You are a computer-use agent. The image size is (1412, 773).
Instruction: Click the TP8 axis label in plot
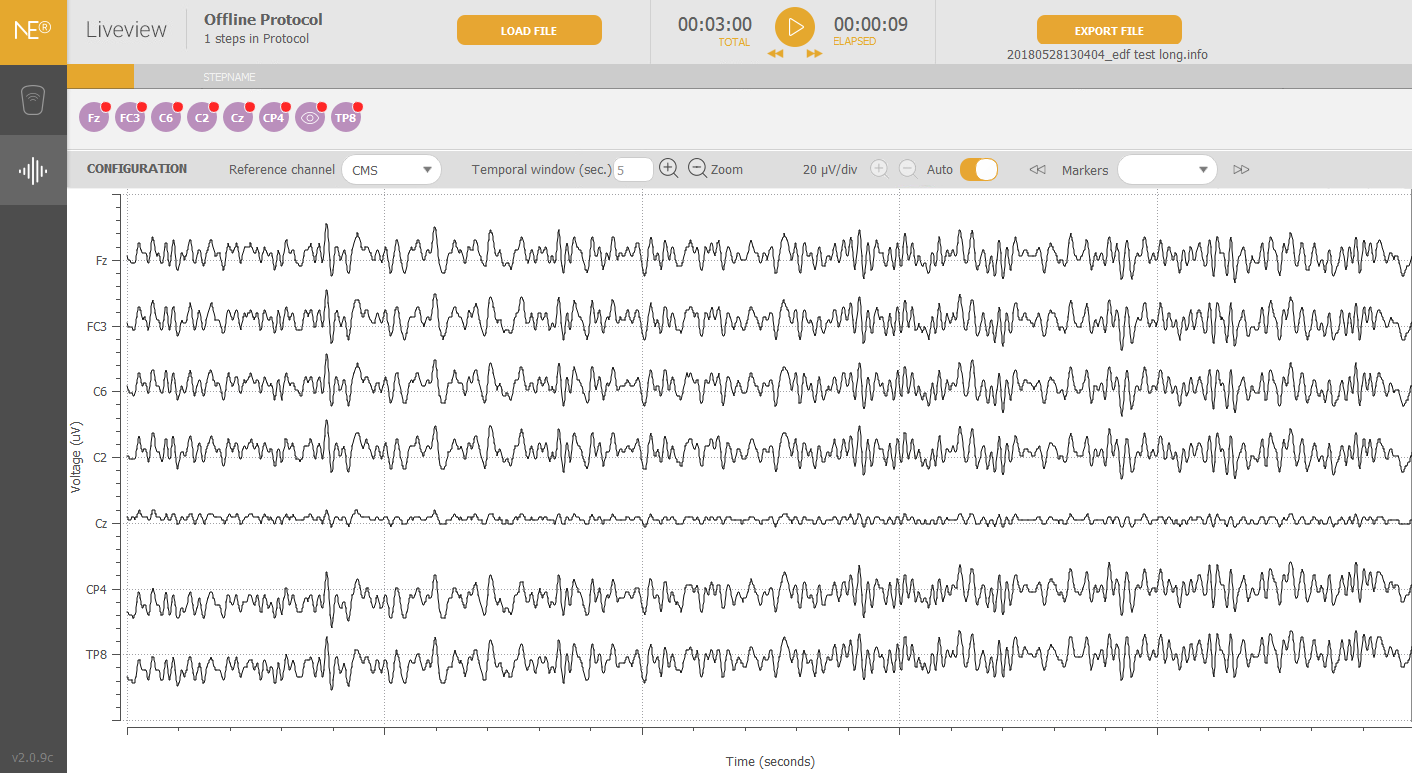pyautogui.click(x=97, y=655)
